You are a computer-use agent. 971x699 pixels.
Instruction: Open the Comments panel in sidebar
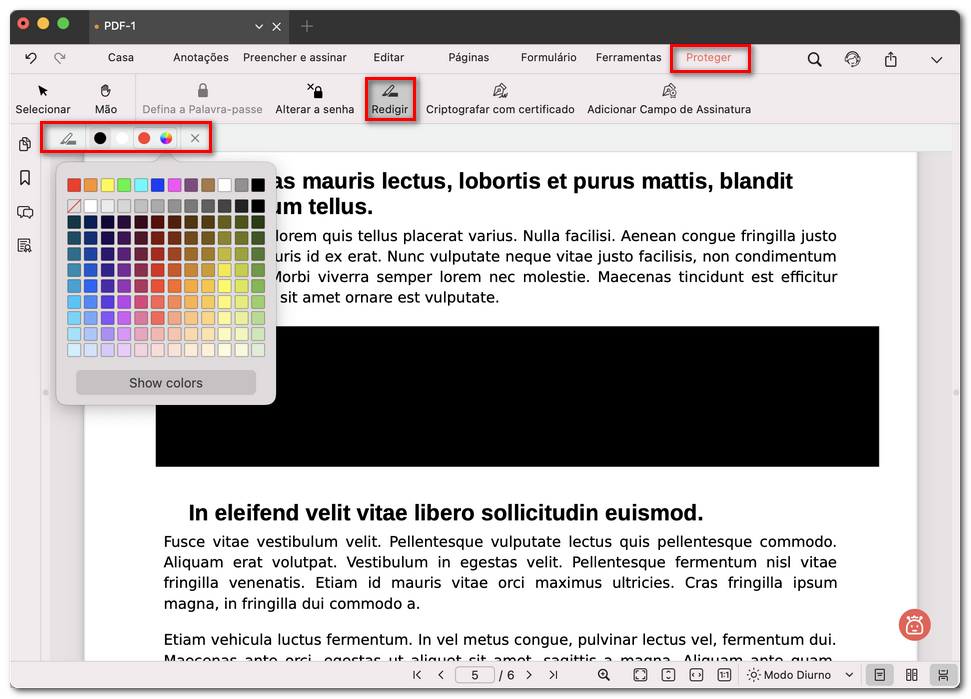[x=22, y=212]
